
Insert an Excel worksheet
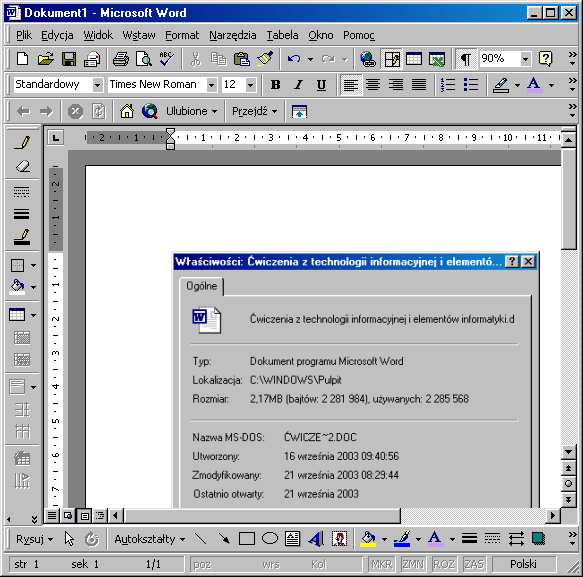click(437, 59)
